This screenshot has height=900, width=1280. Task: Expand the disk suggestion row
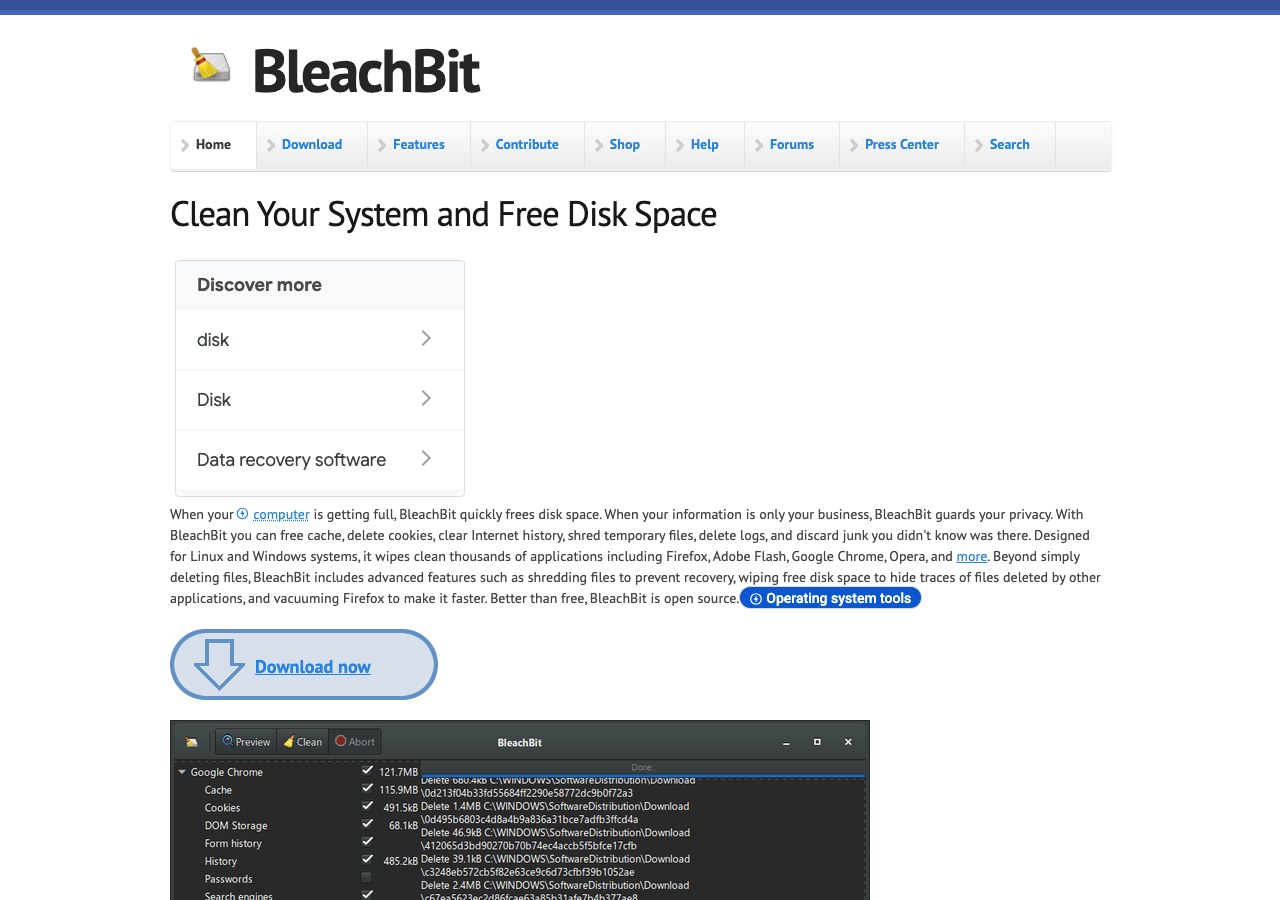[x=427, y=339]
